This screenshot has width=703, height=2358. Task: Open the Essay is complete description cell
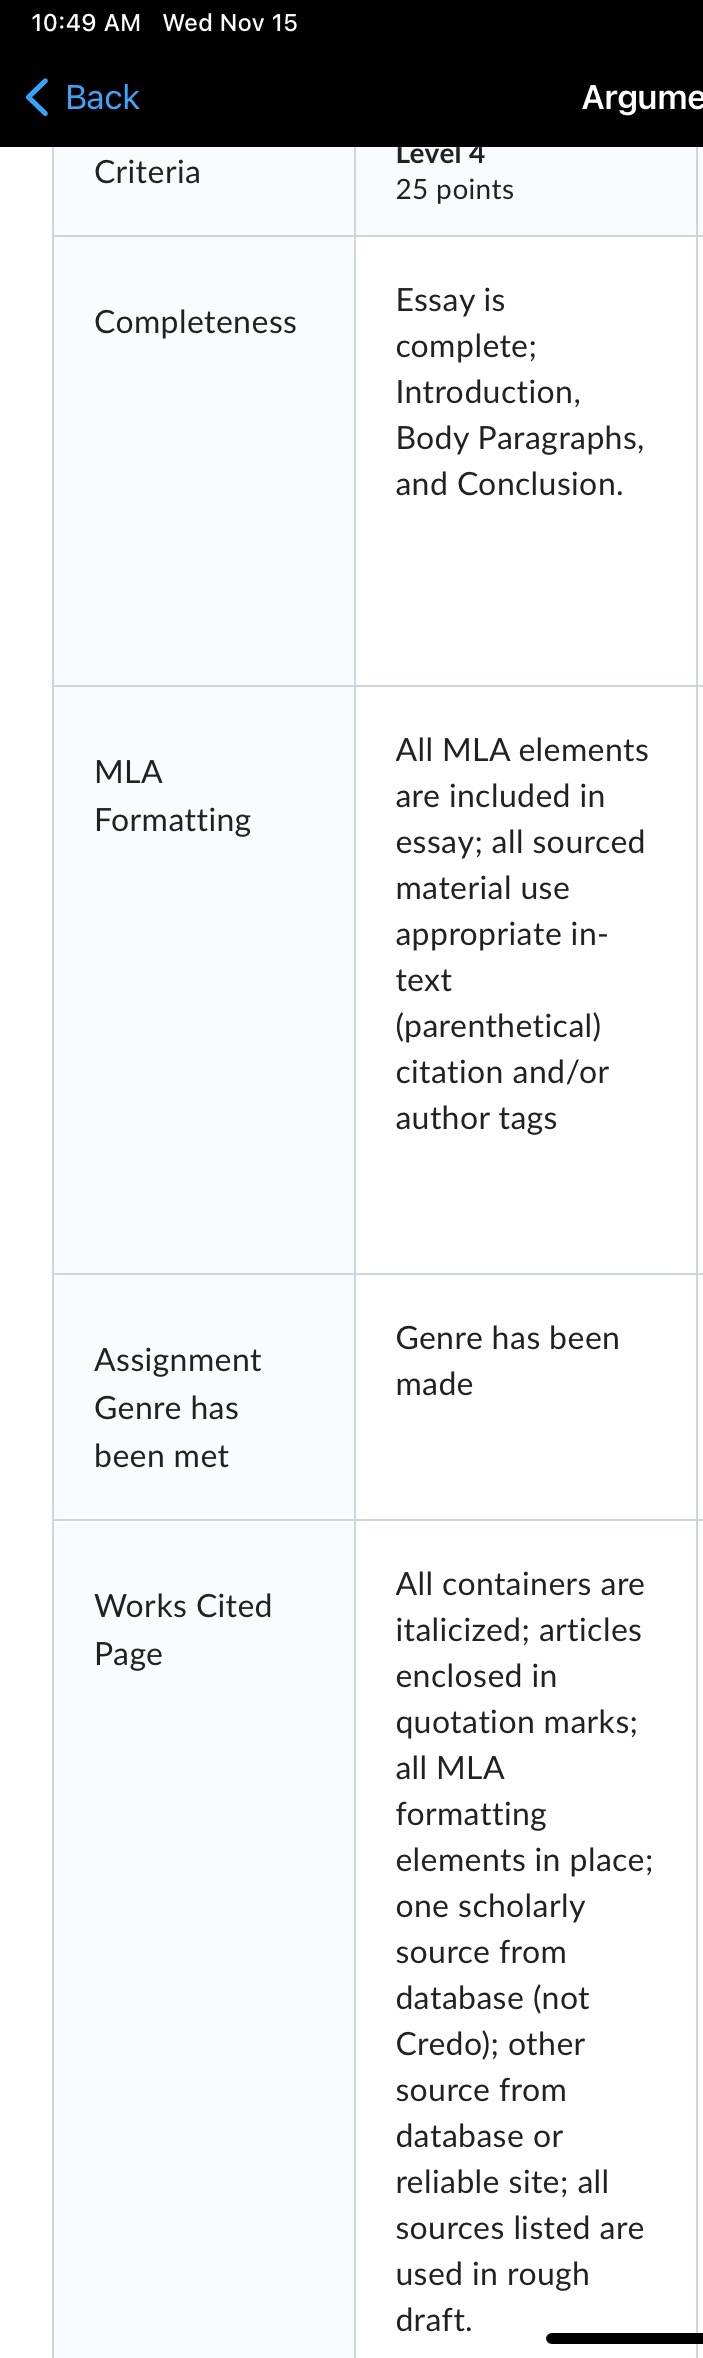coord(526,461)
